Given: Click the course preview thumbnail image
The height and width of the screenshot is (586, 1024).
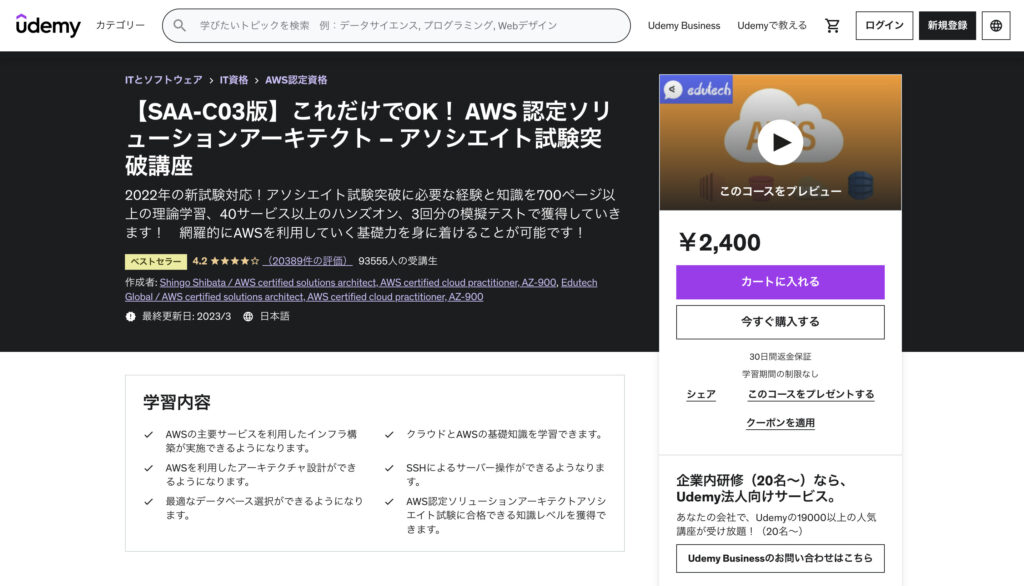Looking at the screenshot, I should coord(780,142).
